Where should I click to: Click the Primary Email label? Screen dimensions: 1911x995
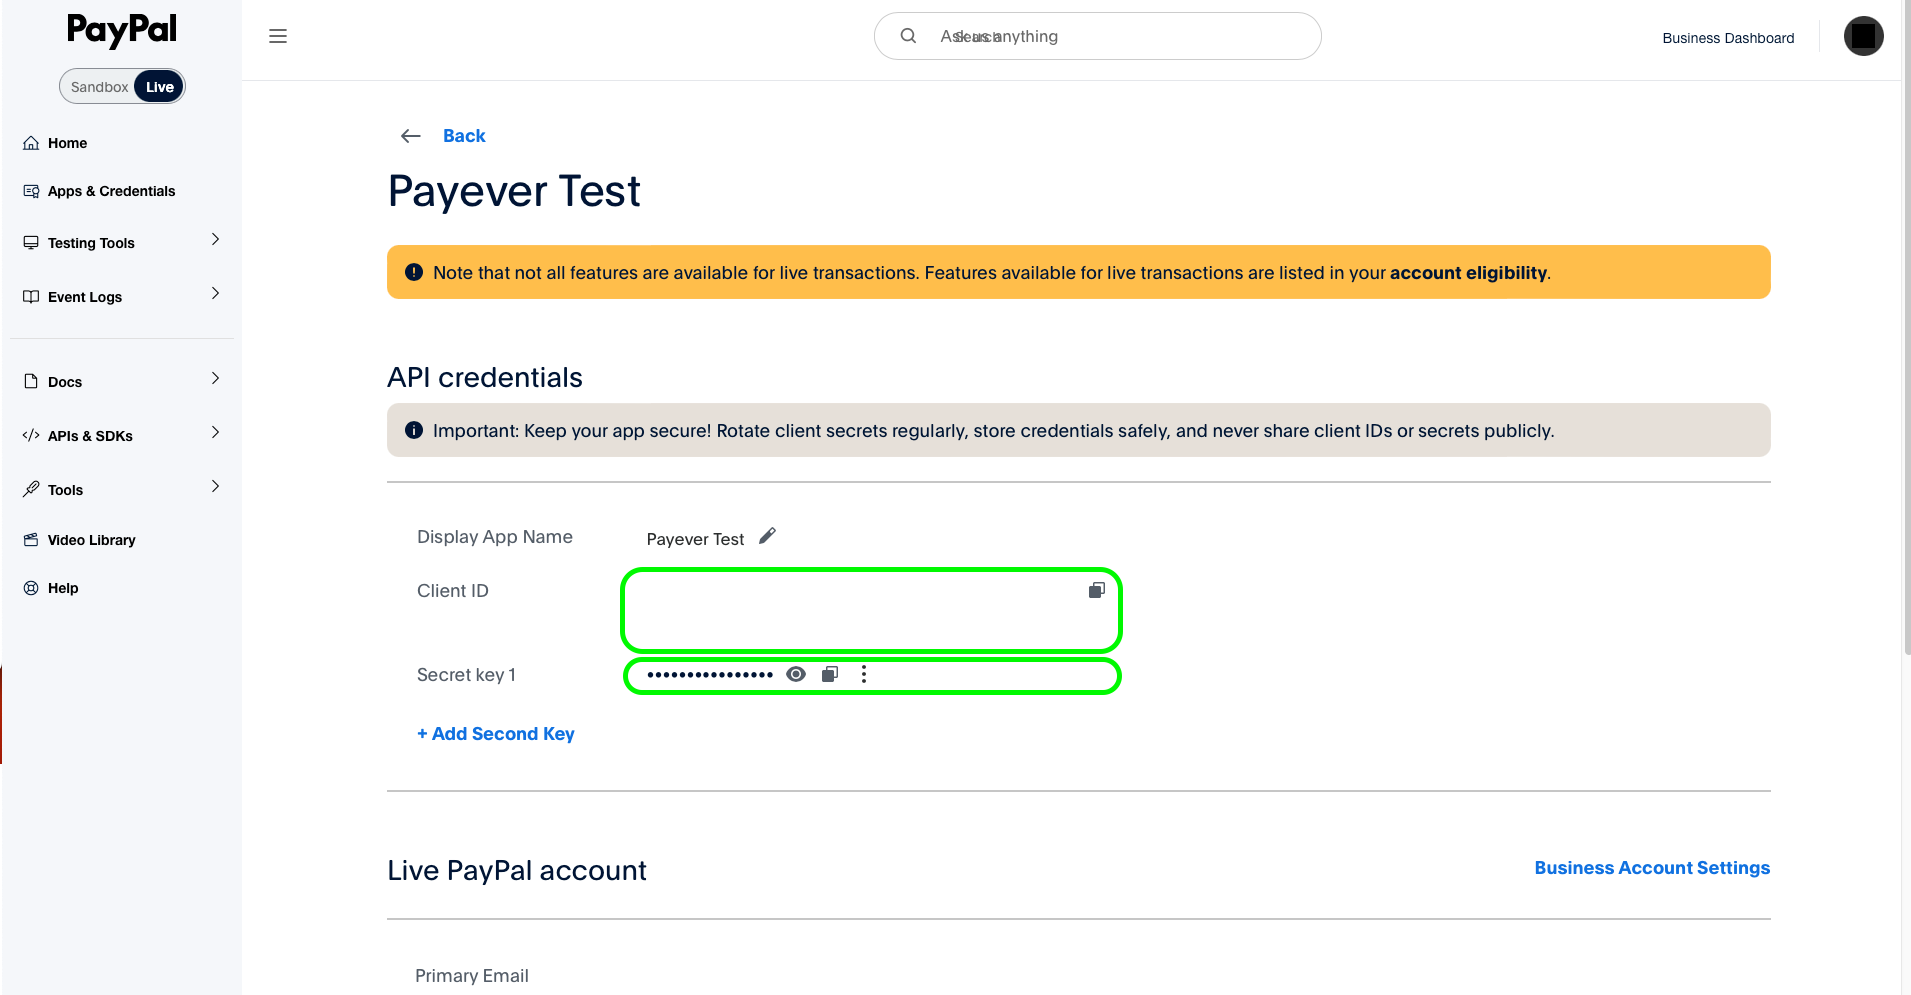(471, 976)
